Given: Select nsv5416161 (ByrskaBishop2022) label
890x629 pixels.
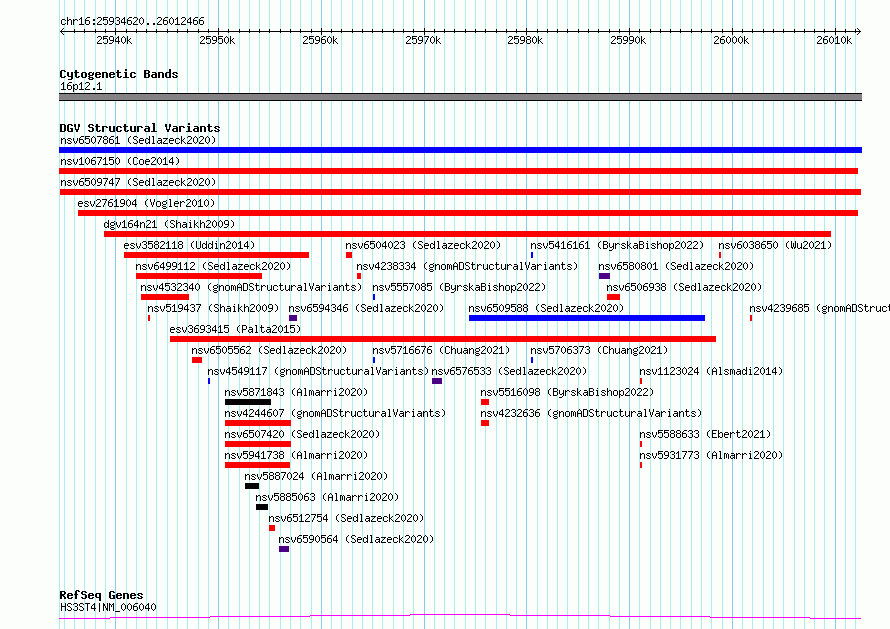Looking at the screenshot, I should (617, 245).
